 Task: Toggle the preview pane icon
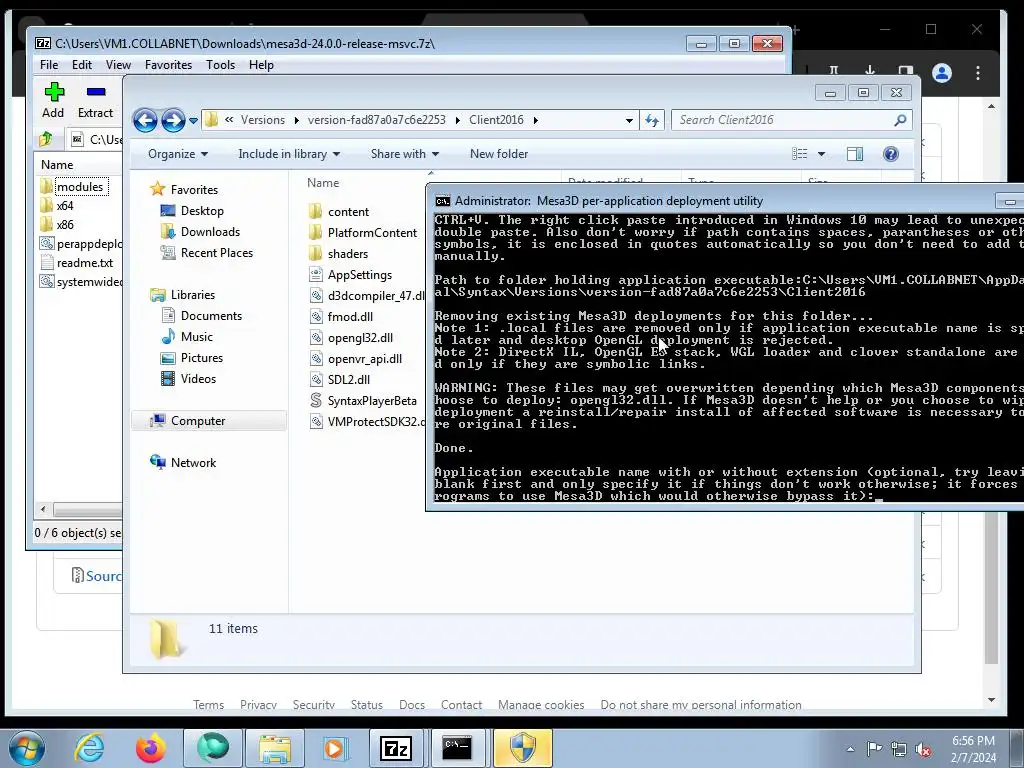coord(855,154)
